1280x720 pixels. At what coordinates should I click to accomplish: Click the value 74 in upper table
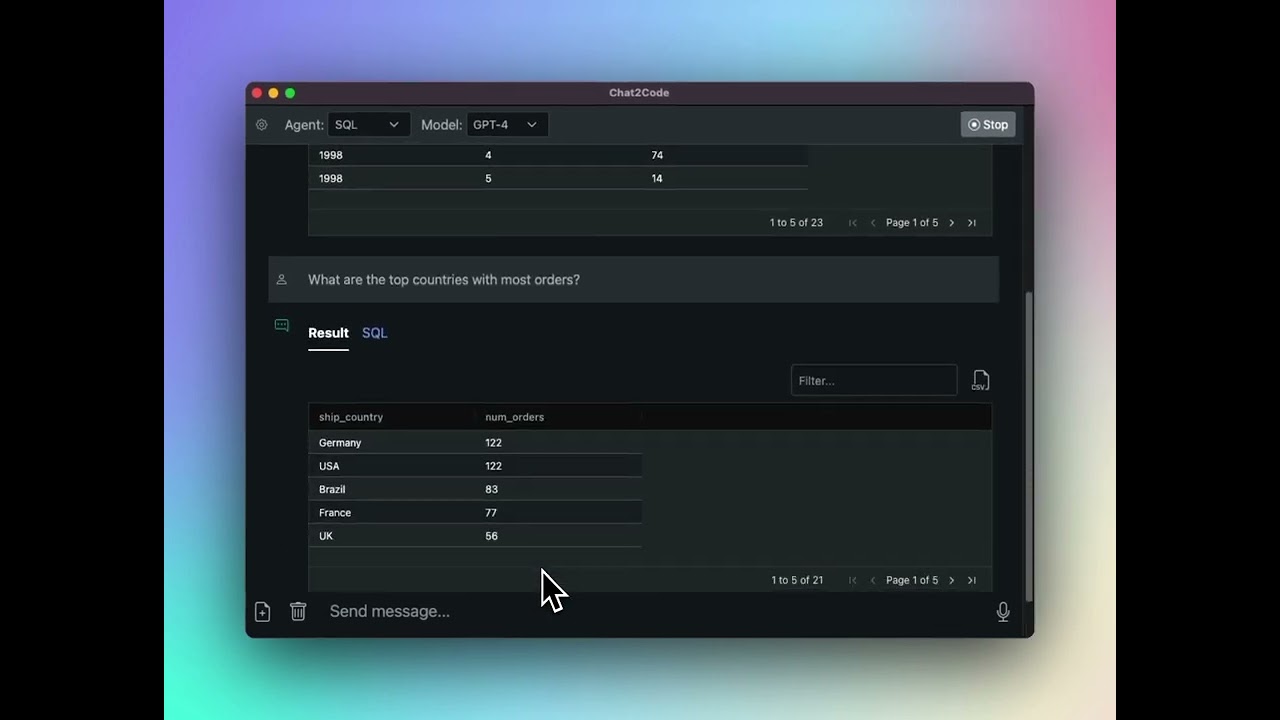point(657,155)
